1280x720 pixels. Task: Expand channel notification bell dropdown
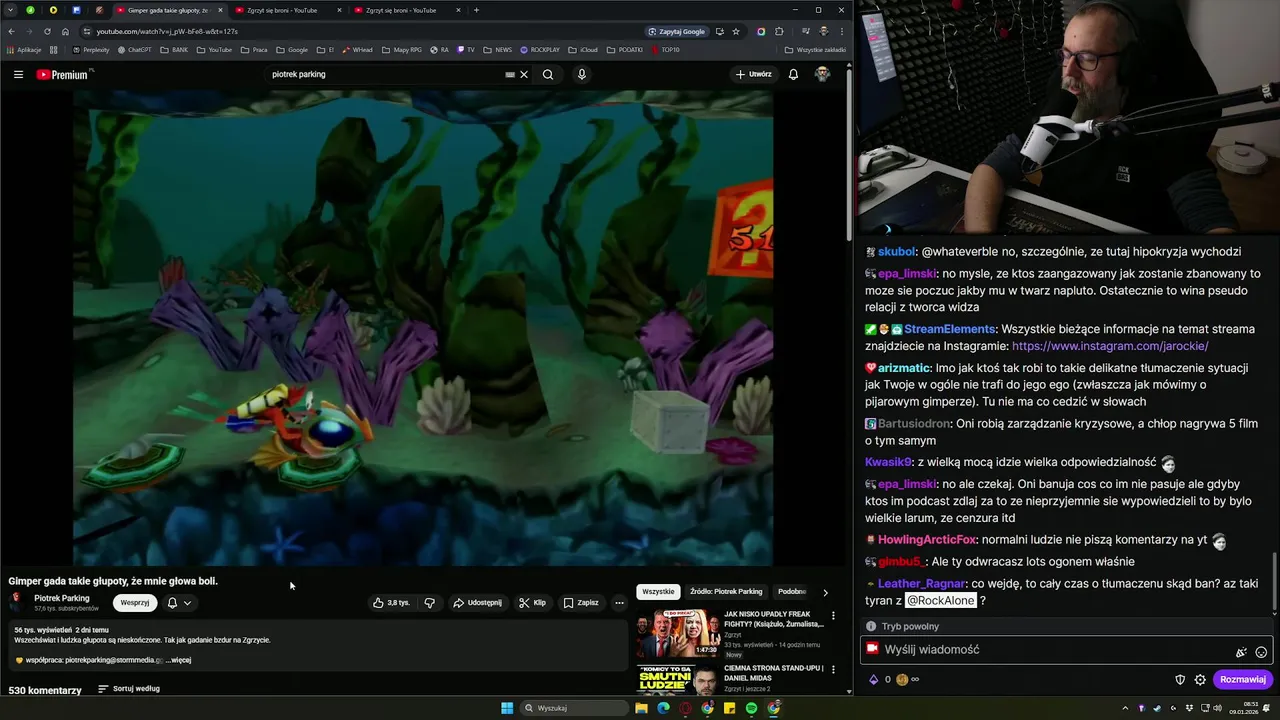[x=179, y=603]
